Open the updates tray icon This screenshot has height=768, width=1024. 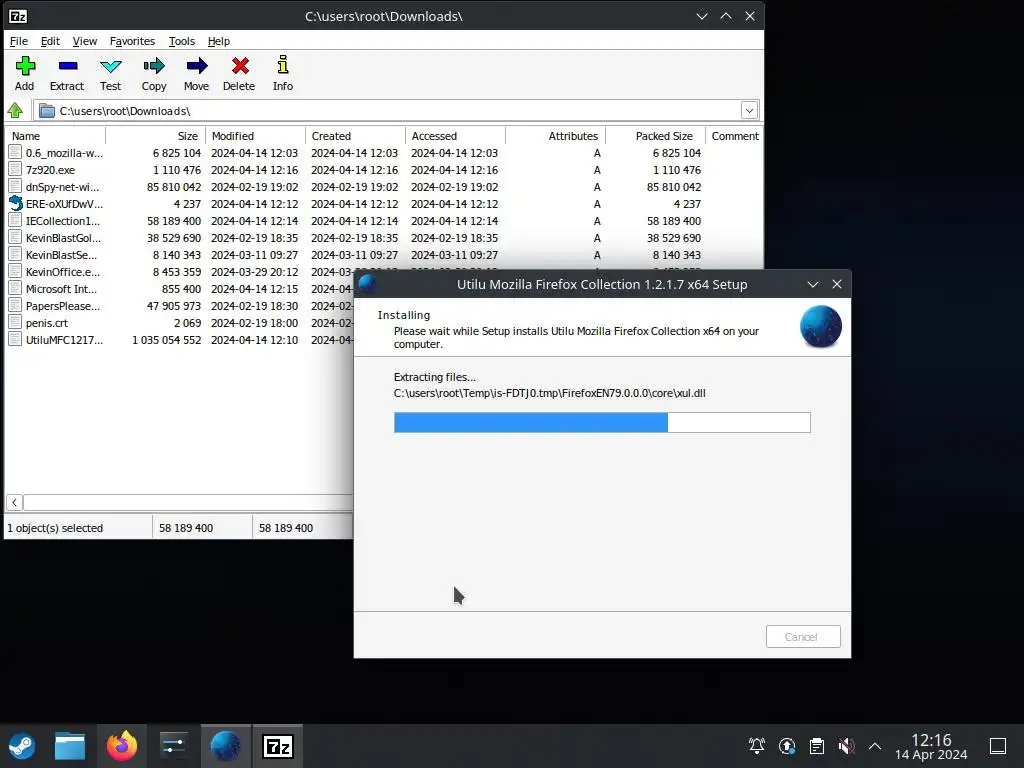pyautogui.click(x=787, y=746)
